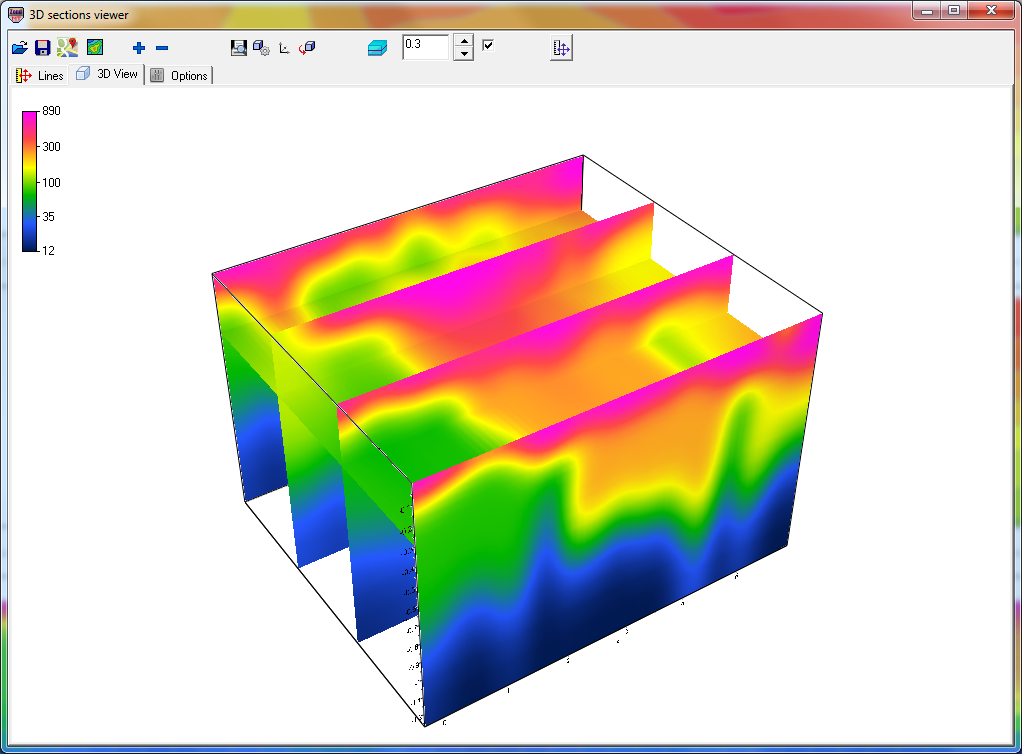Click the cyan layer slab icon
Viewport: 1022px width, 754px height.
point(376,48)
